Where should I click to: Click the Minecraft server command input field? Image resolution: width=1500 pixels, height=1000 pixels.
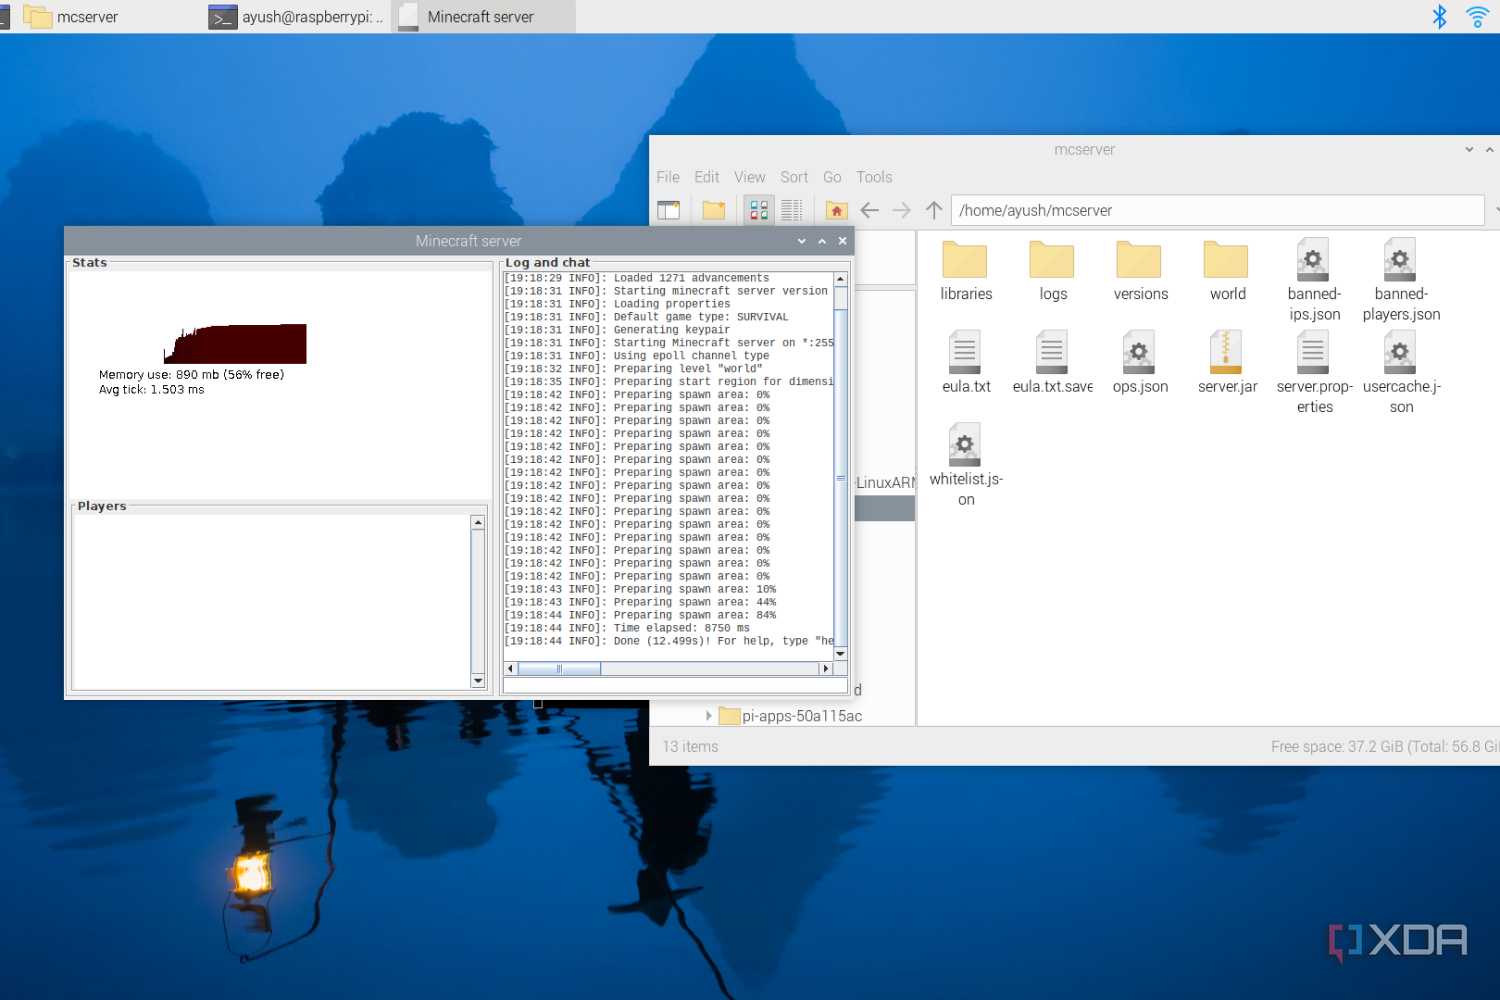point(675,686)
